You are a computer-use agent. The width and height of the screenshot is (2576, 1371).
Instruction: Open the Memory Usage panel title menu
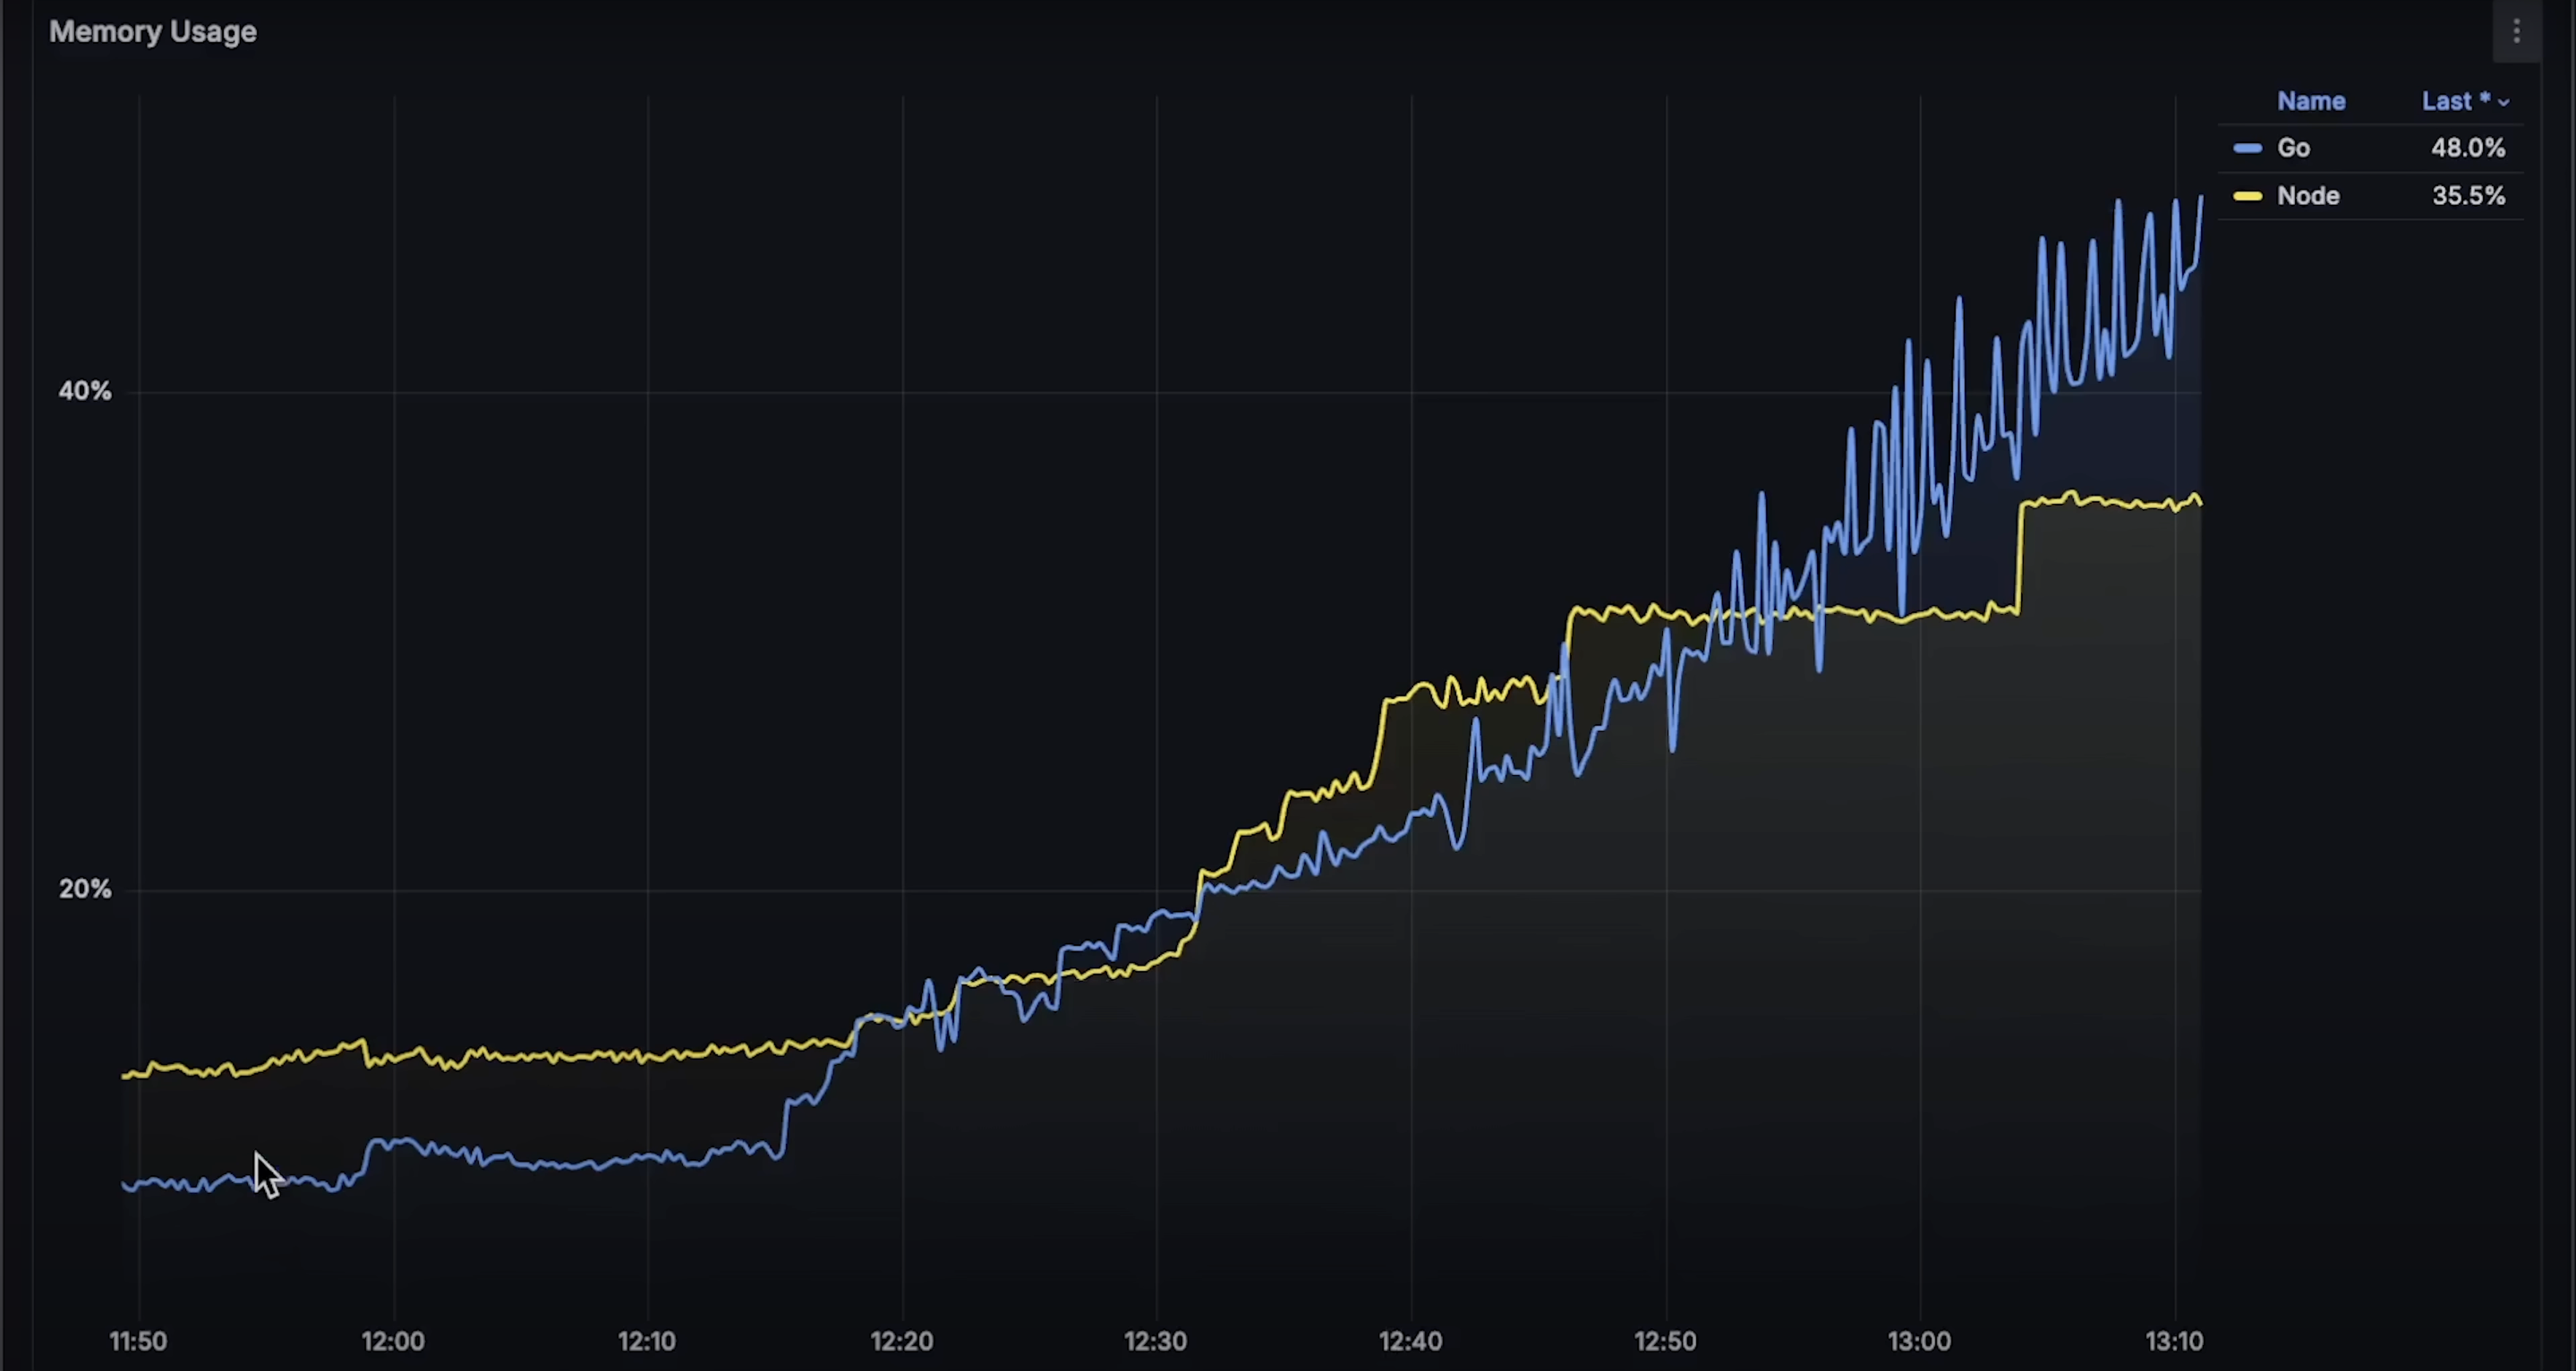click(x=153, y=32)
